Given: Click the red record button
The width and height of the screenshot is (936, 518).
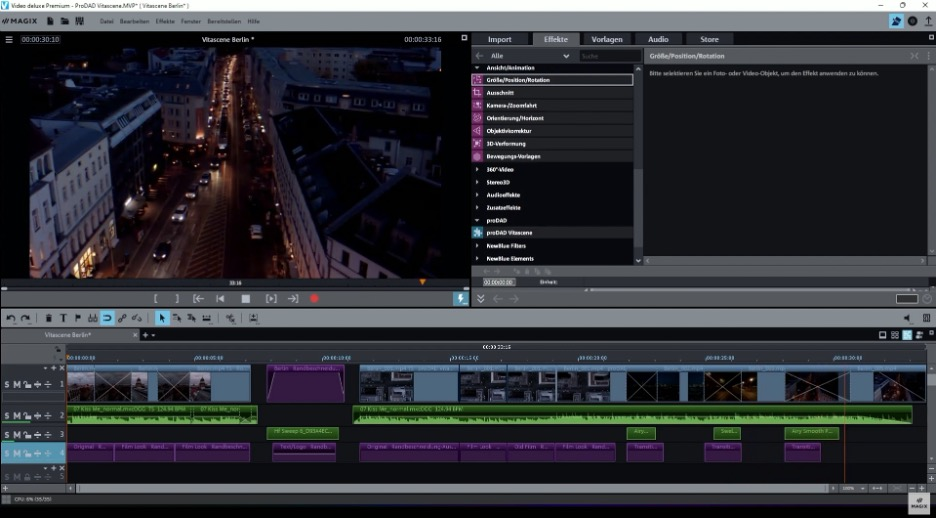Looking at the screenshot, I should 315,299.
